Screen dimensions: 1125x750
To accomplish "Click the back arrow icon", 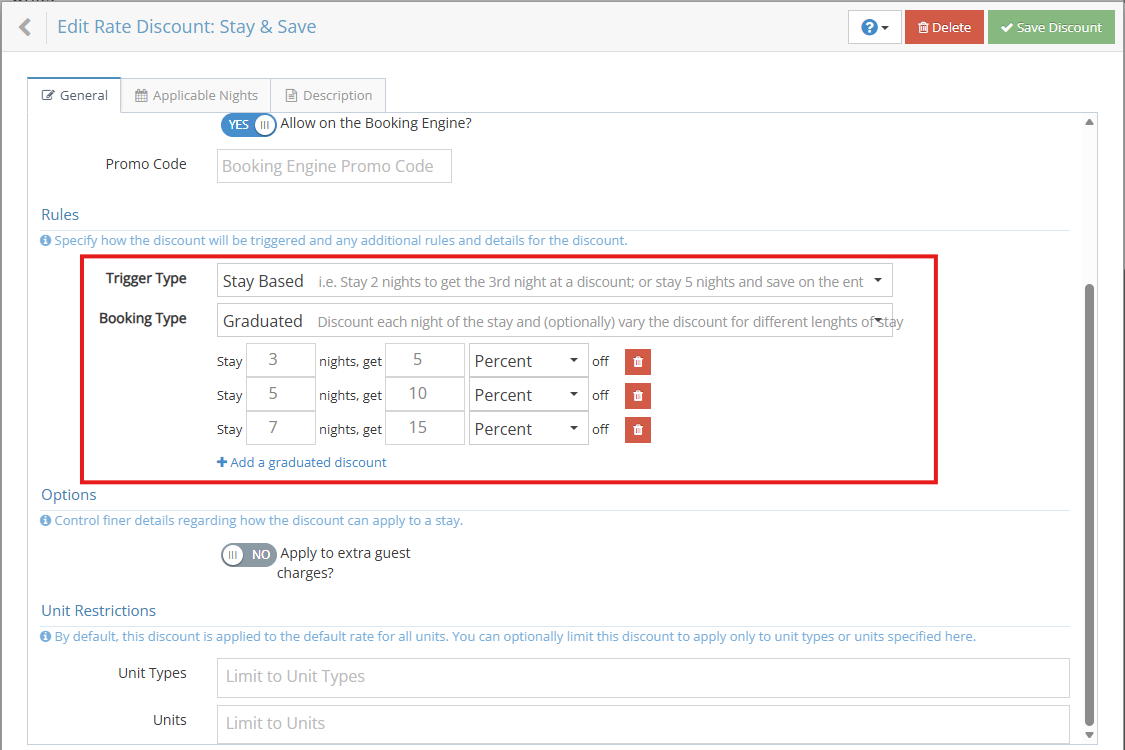I will click(25, 27).
